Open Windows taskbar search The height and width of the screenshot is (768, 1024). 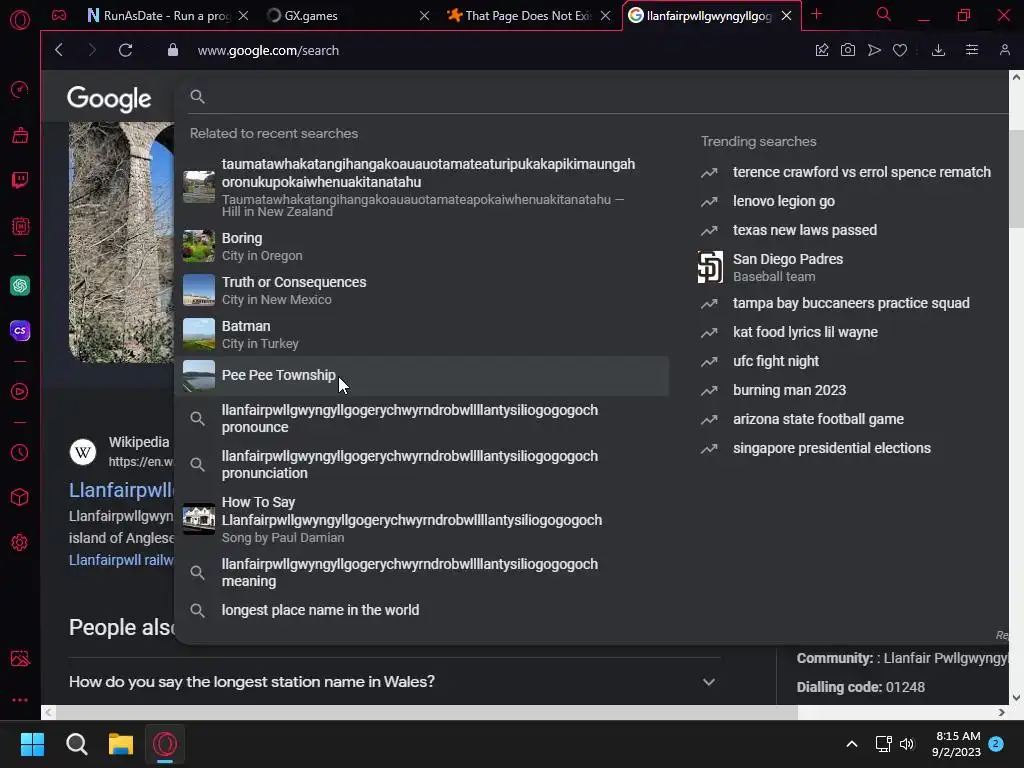coord(76,744)
